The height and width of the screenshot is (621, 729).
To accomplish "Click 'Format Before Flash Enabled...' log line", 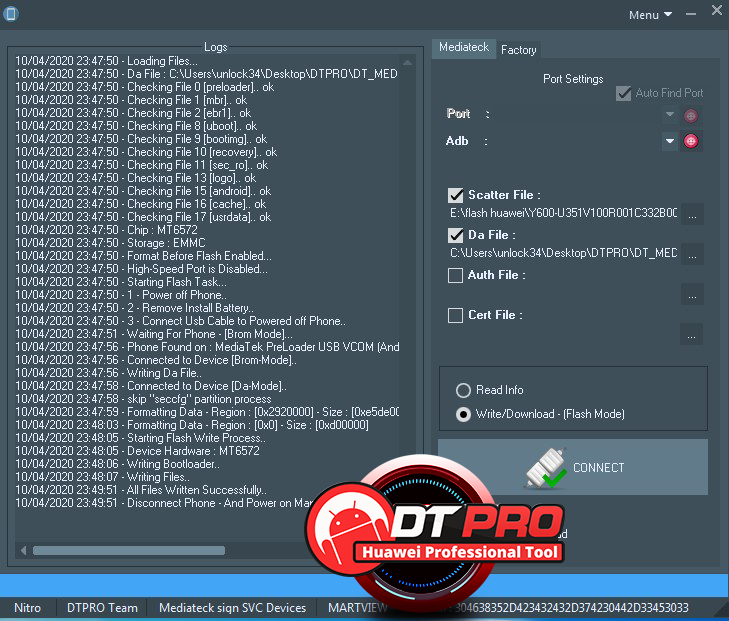I will click(143, 256).
